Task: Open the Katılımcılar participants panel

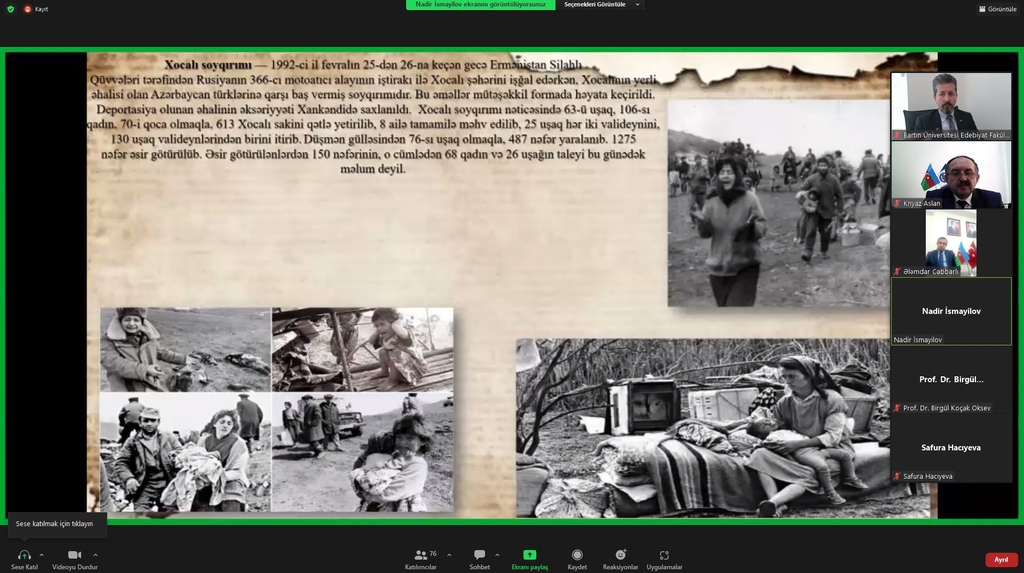Action: click(x=421, y=555)
